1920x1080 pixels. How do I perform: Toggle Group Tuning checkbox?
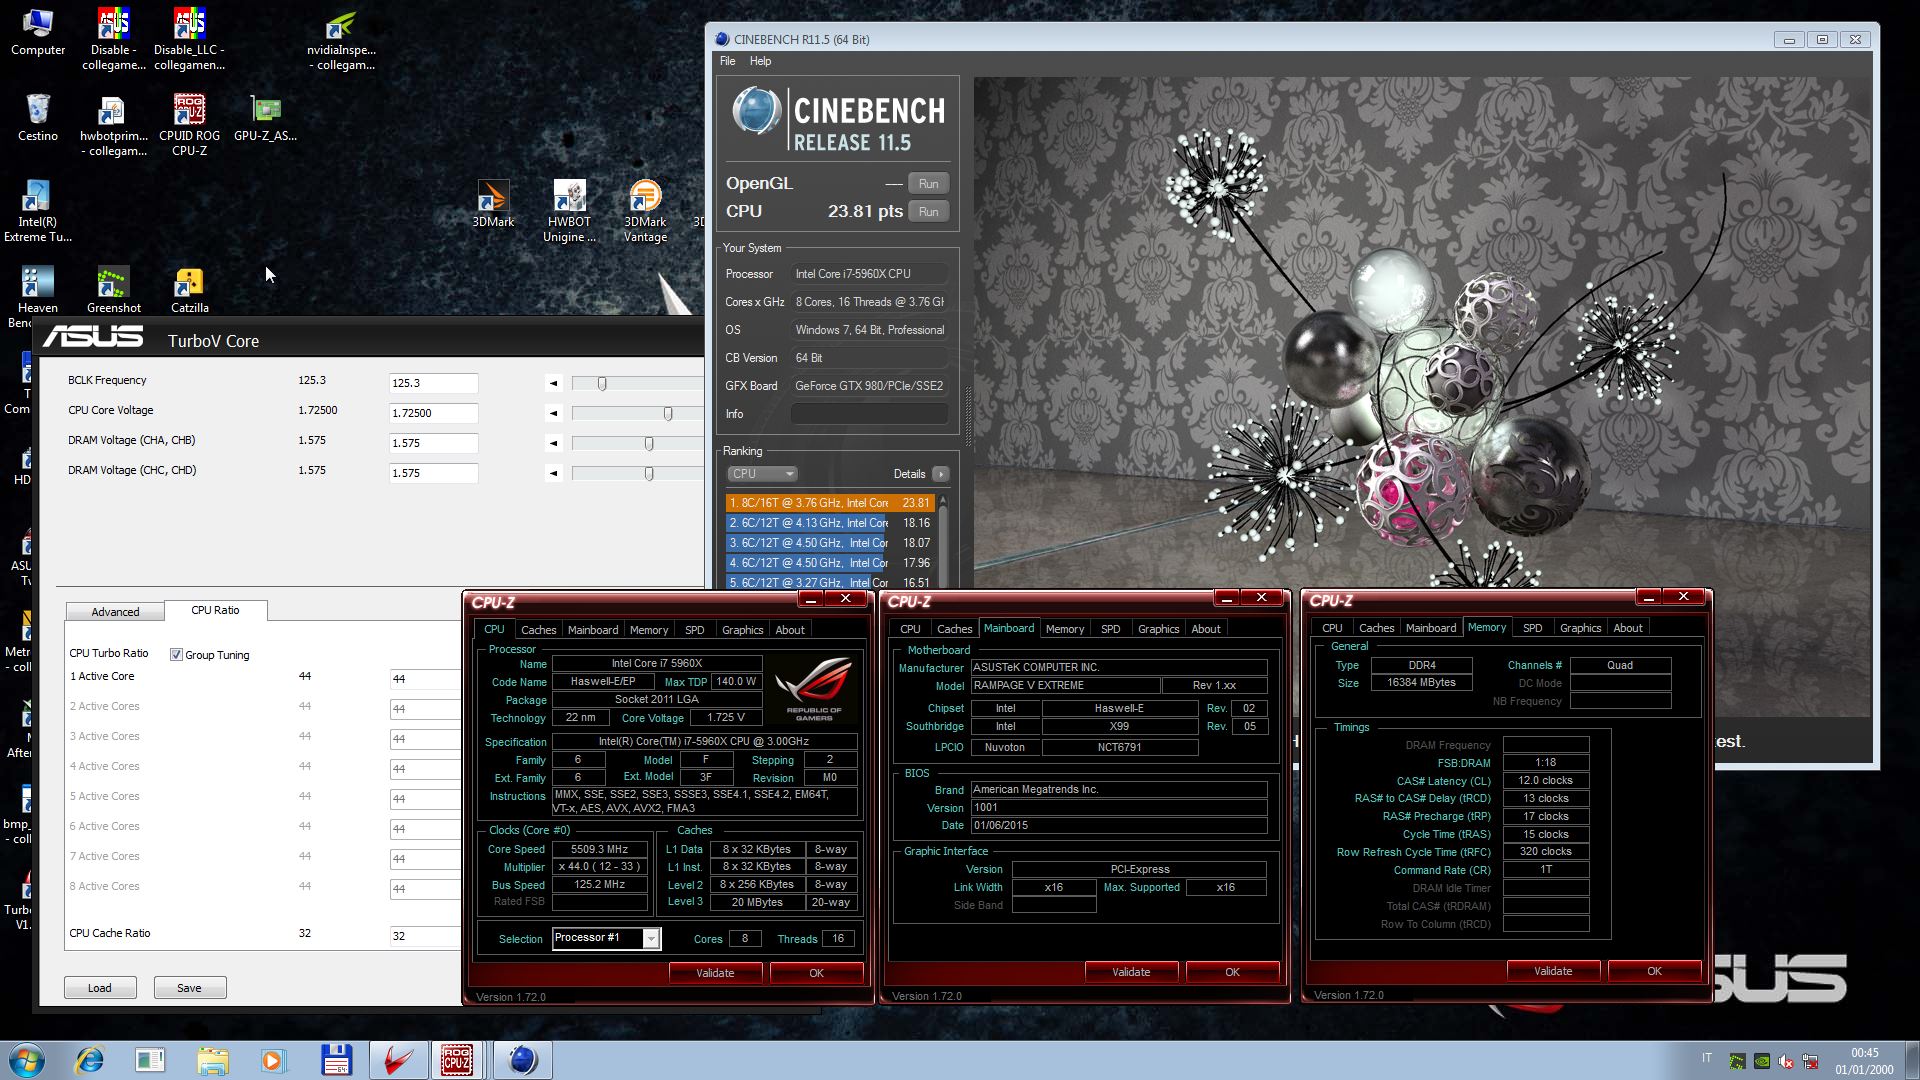pos(176,655)
